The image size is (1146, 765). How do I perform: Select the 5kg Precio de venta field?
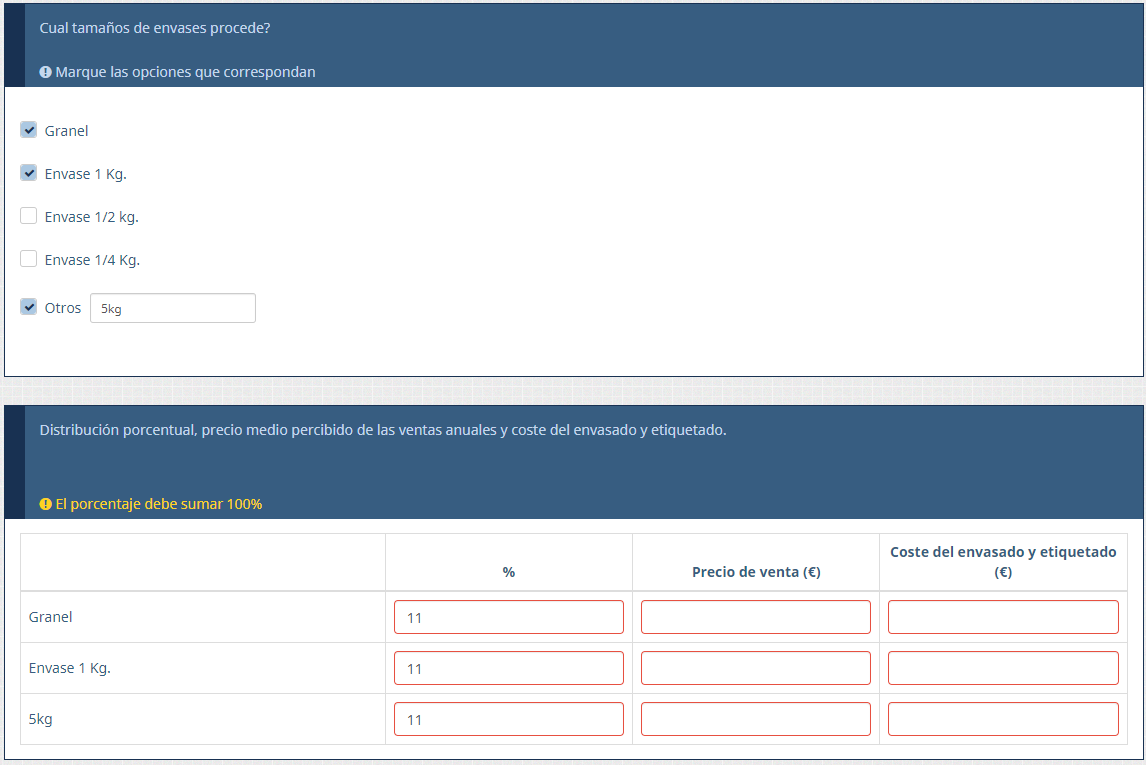click(755, 719)
